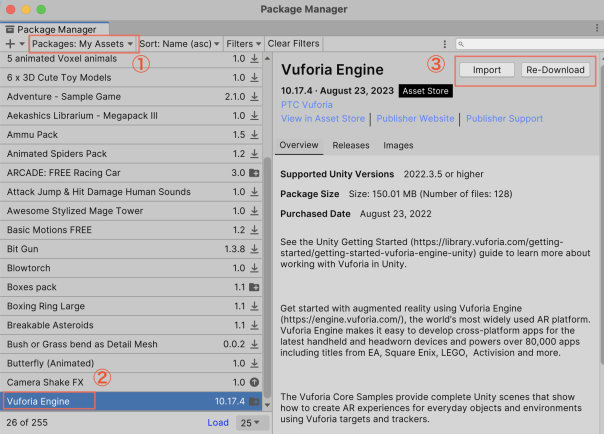
Task: Click import folder icon for Vuforia Engine row
Action: 254,402
